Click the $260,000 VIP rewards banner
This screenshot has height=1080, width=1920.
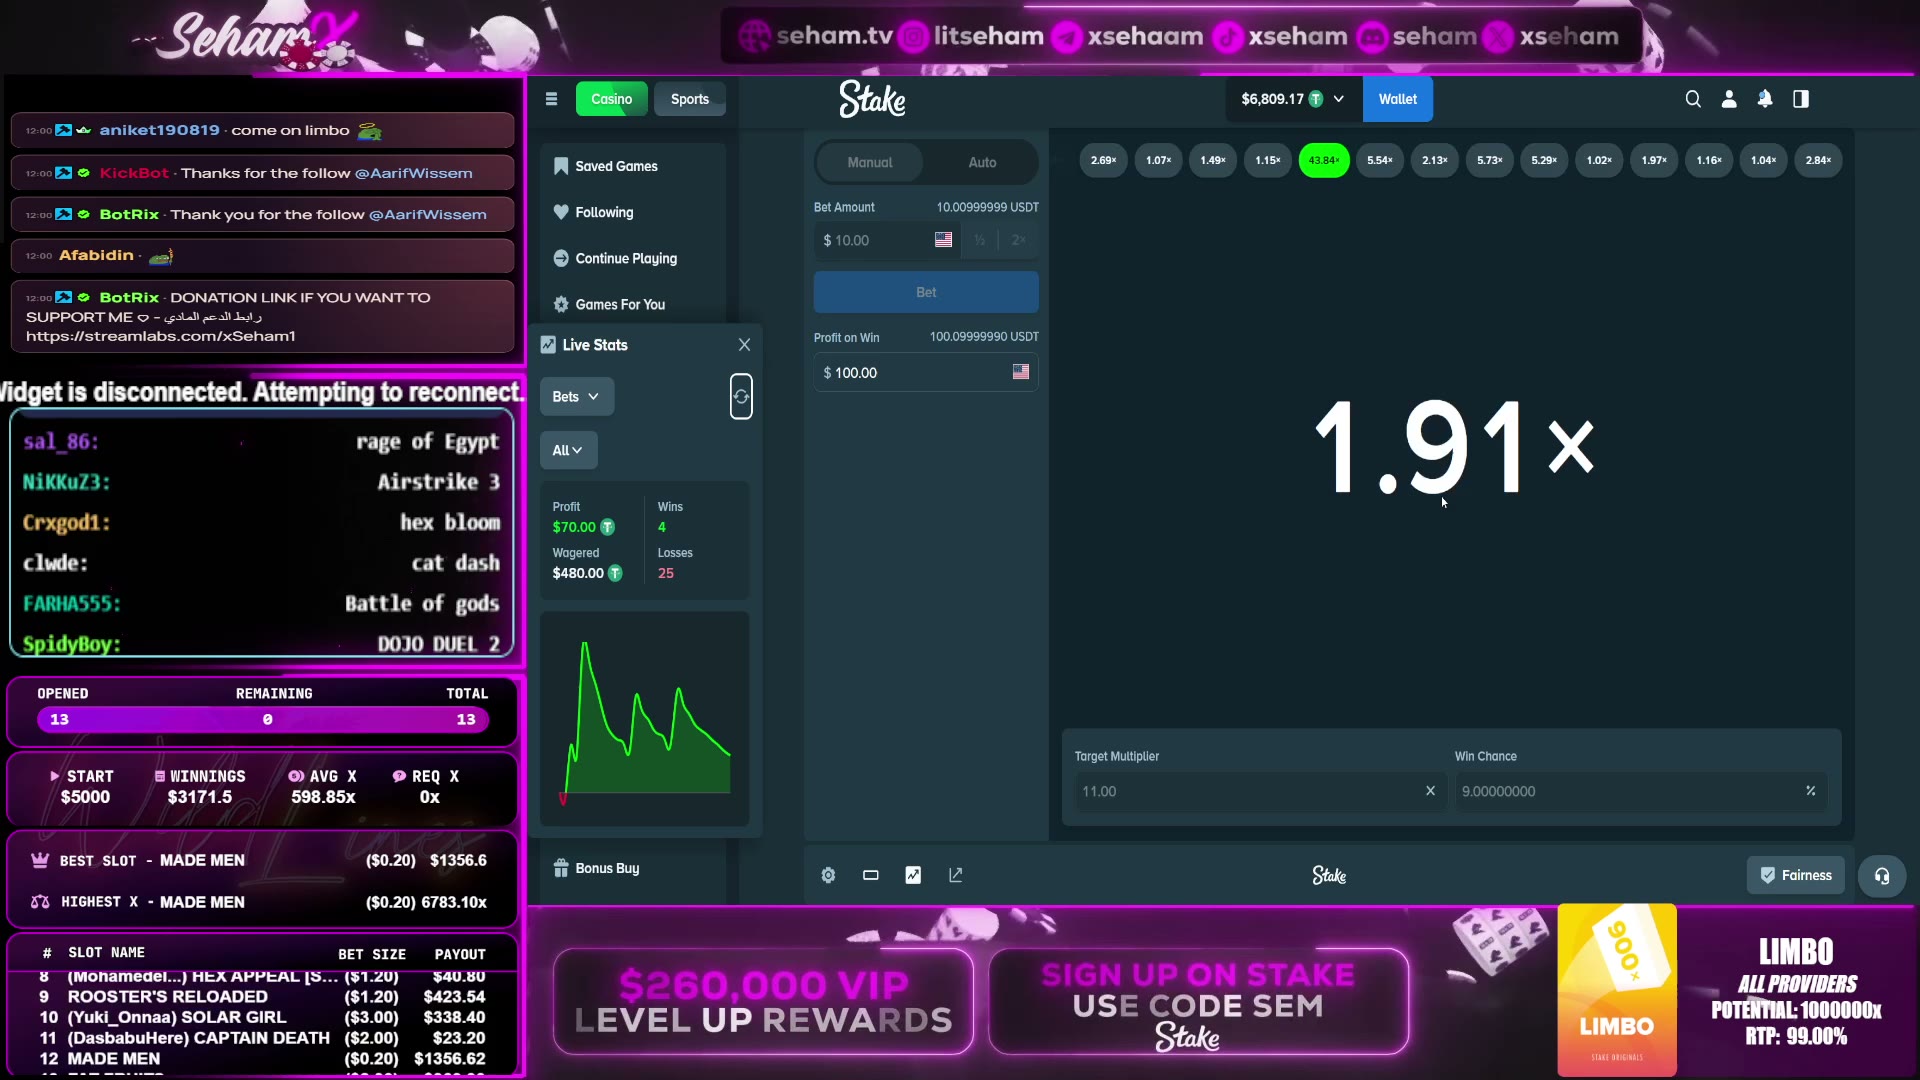pyautogui.click(x=763, y=1001)
